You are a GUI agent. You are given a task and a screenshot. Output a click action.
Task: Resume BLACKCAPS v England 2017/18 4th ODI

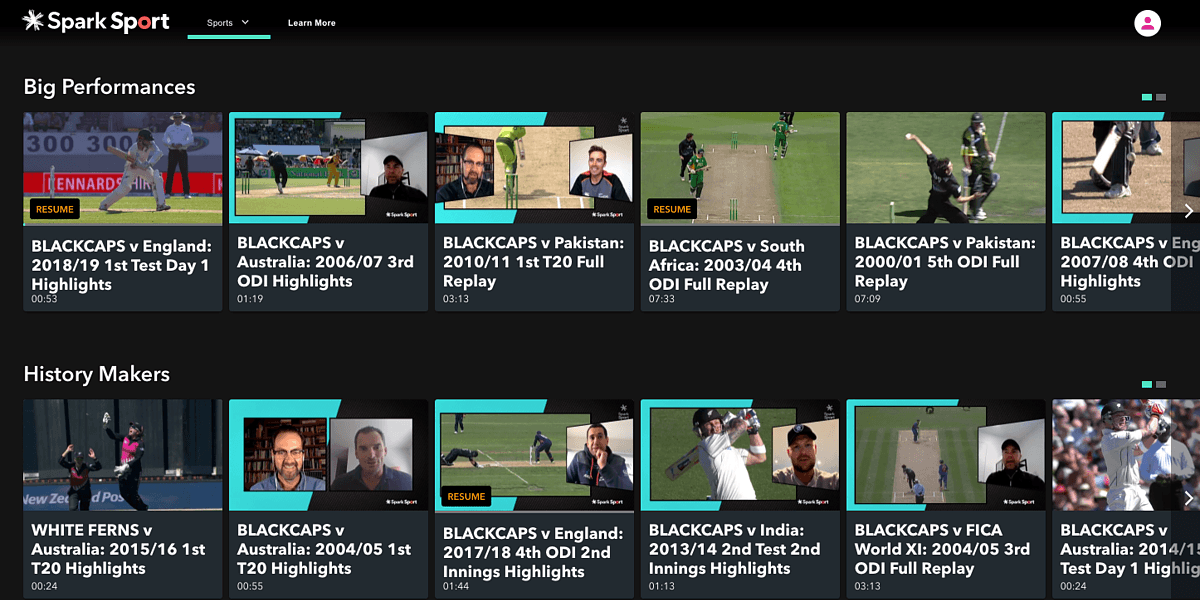point(466,496)
